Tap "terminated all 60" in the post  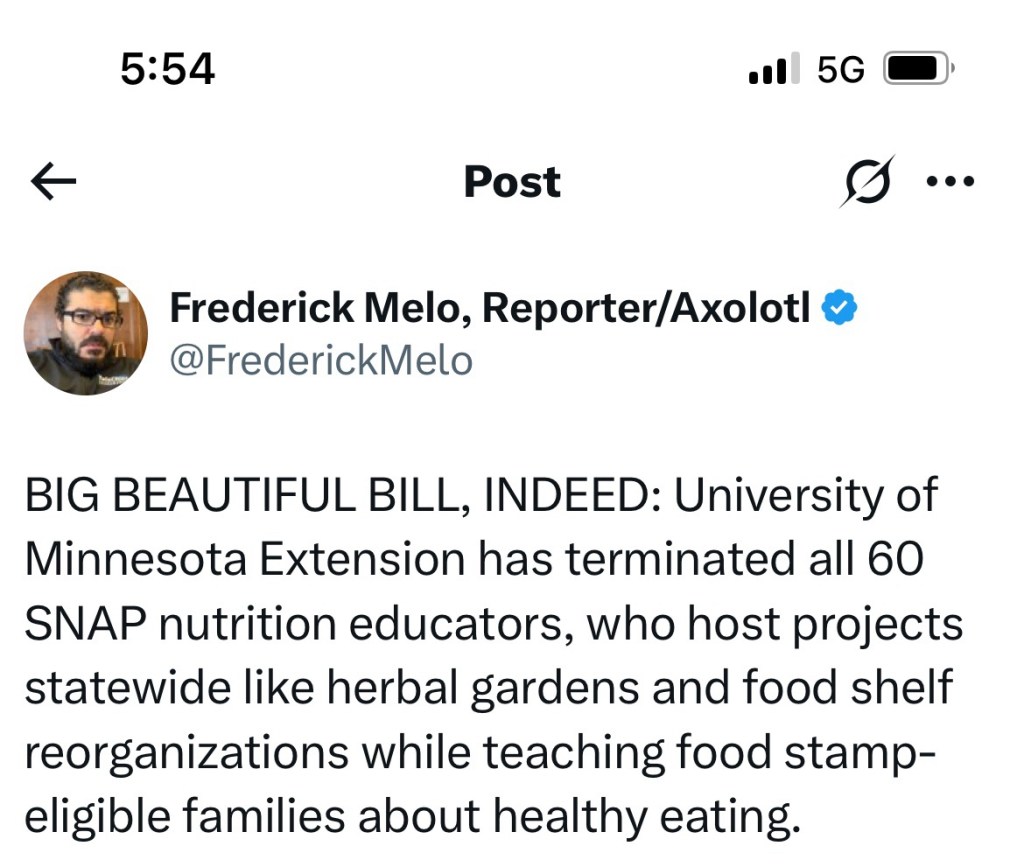click(750, 560)
